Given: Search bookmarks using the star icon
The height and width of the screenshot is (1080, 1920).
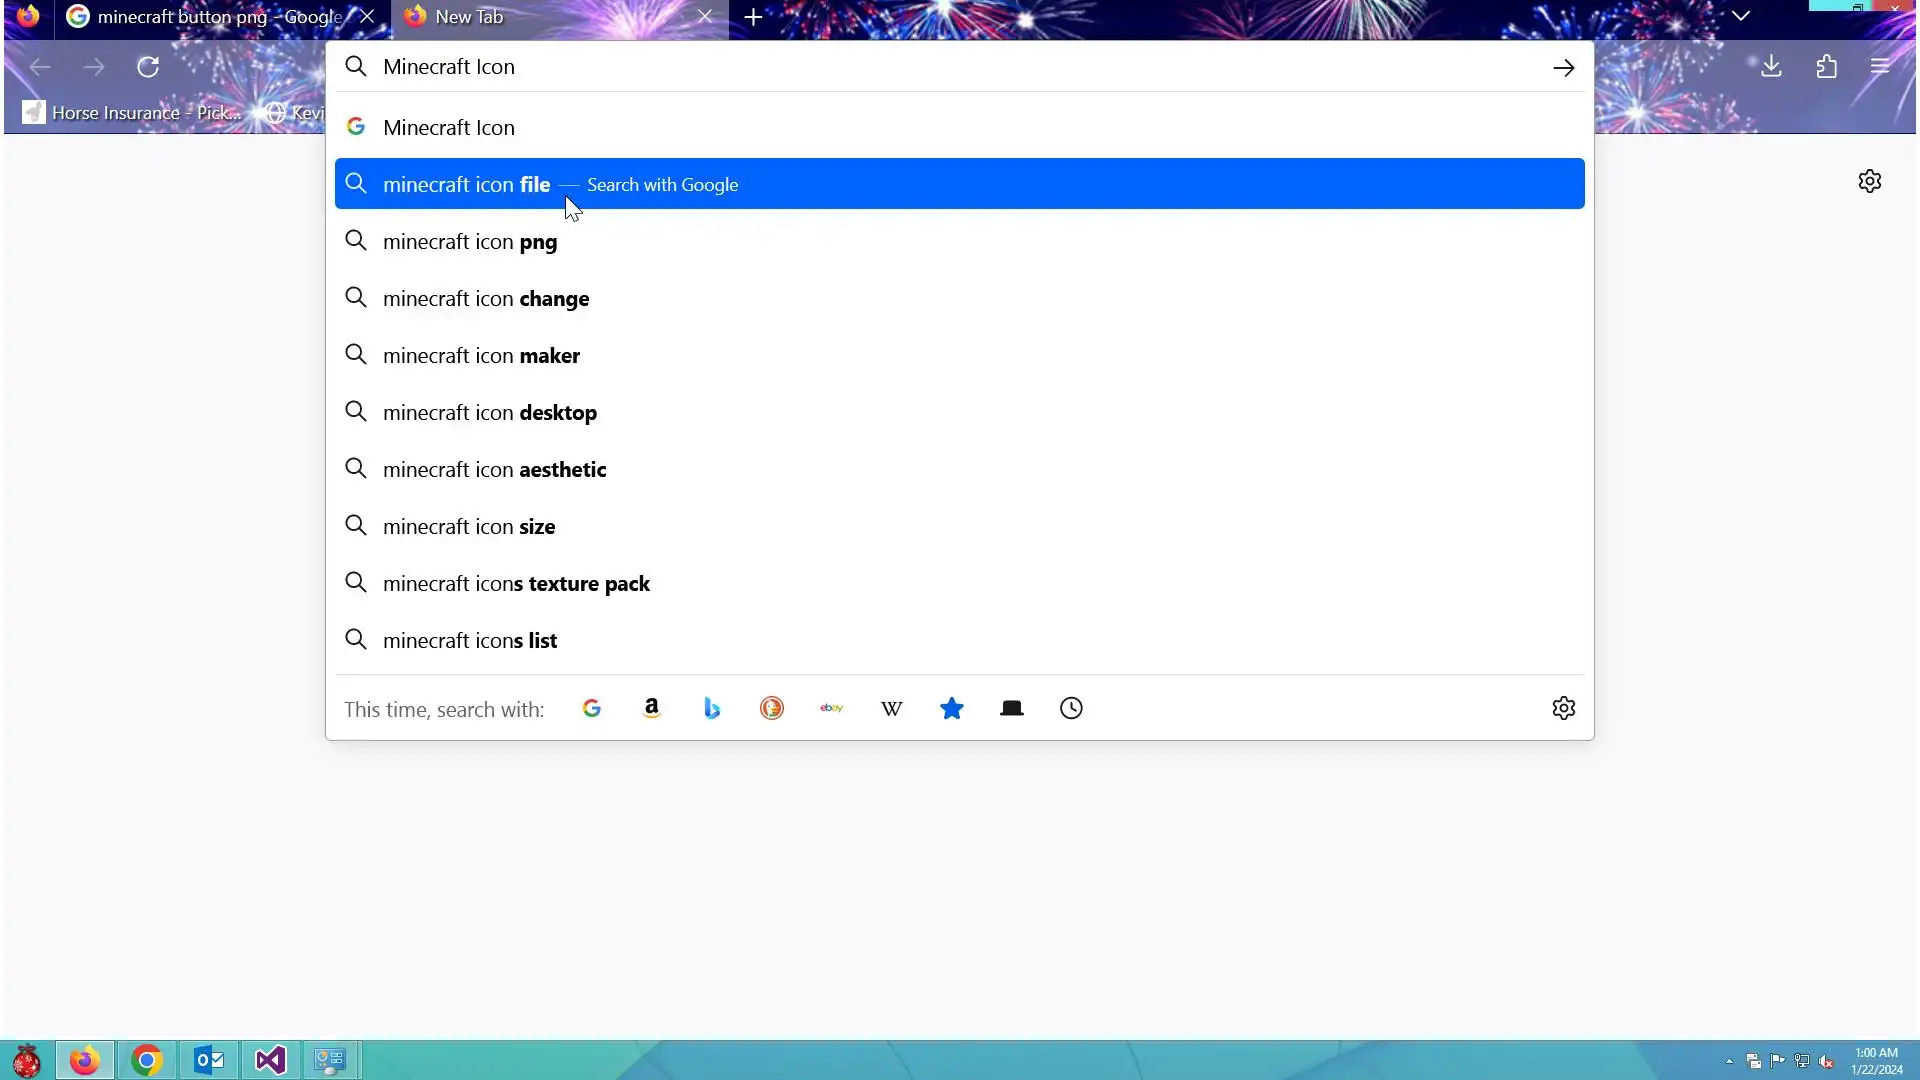Looking at the screenshot, I should (951, 708).
